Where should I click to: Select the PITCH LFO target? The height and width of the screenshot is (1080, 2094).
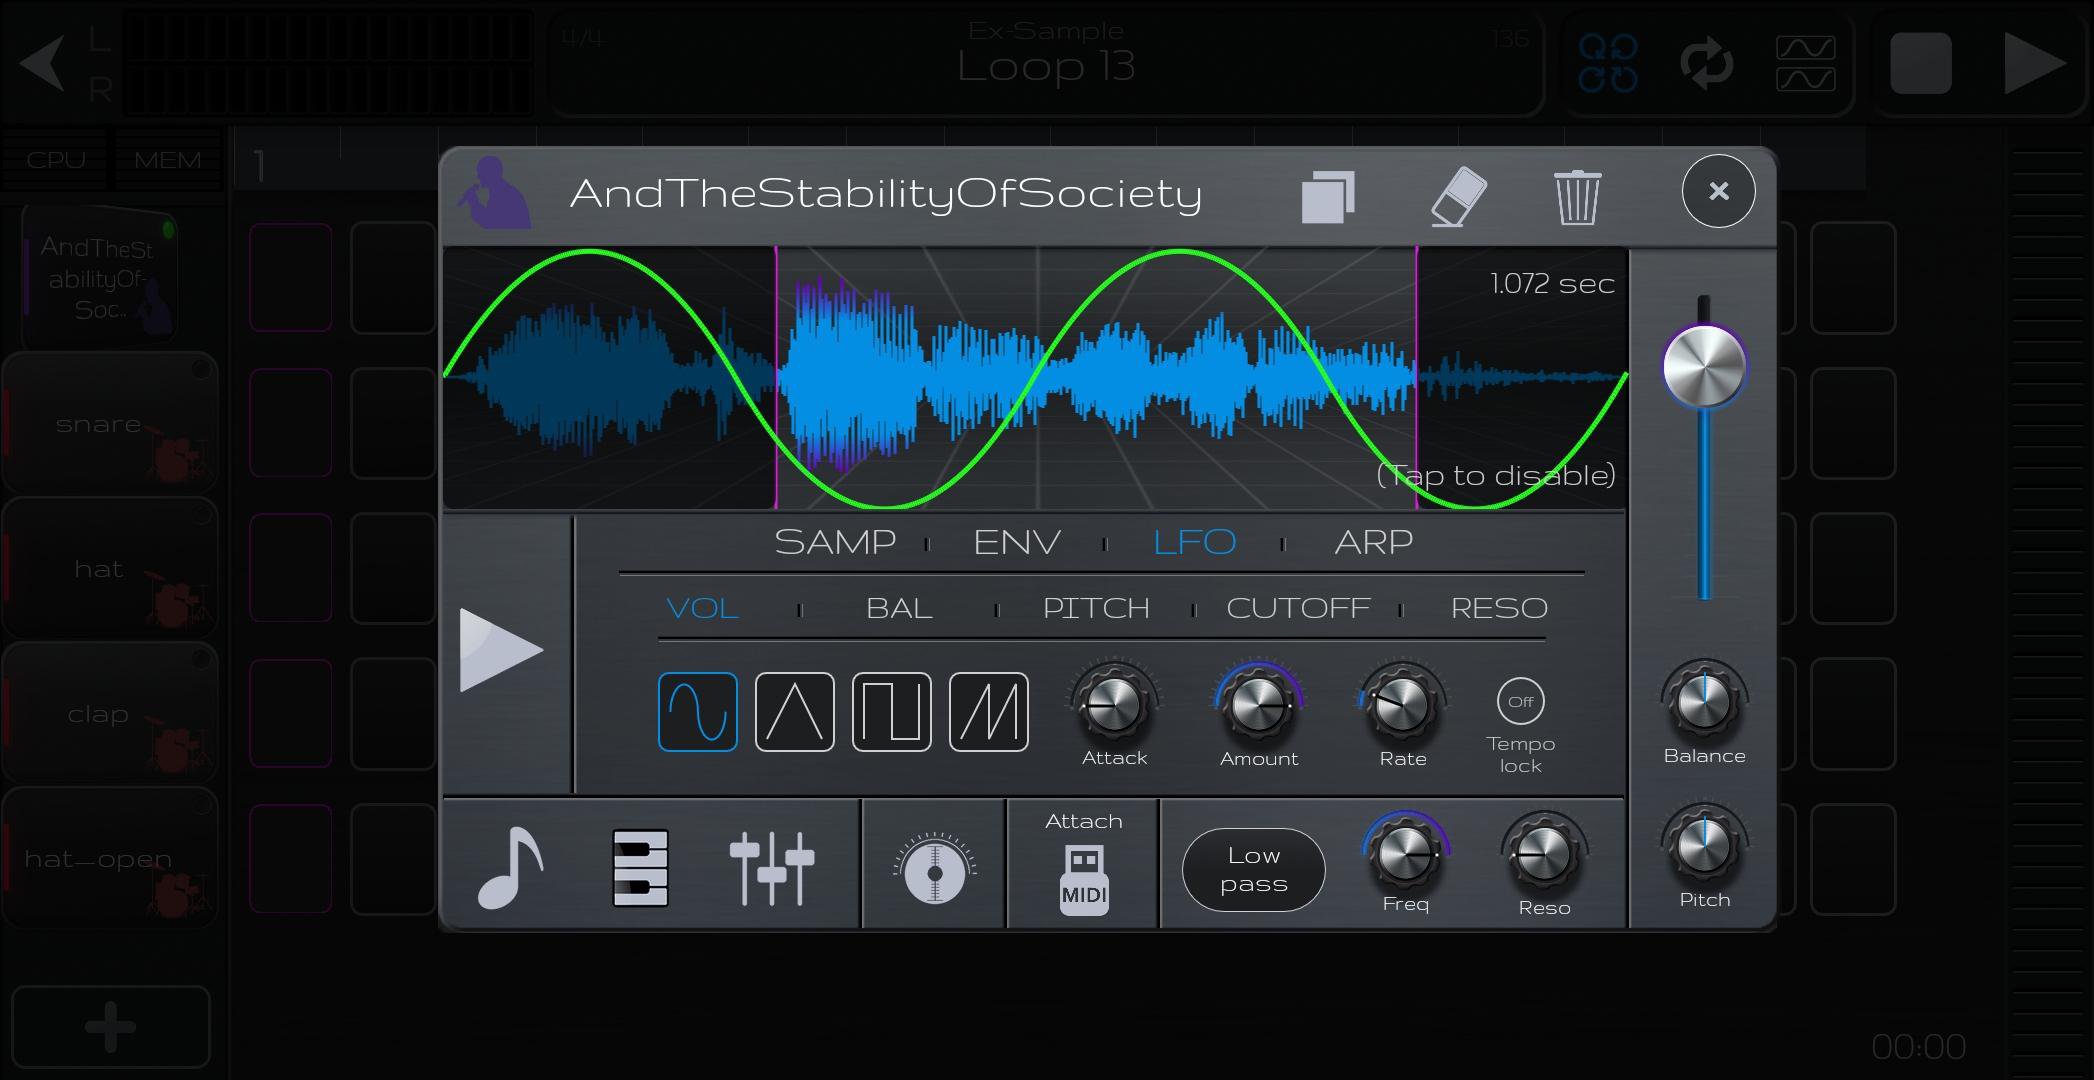[x=1096, y=608]
